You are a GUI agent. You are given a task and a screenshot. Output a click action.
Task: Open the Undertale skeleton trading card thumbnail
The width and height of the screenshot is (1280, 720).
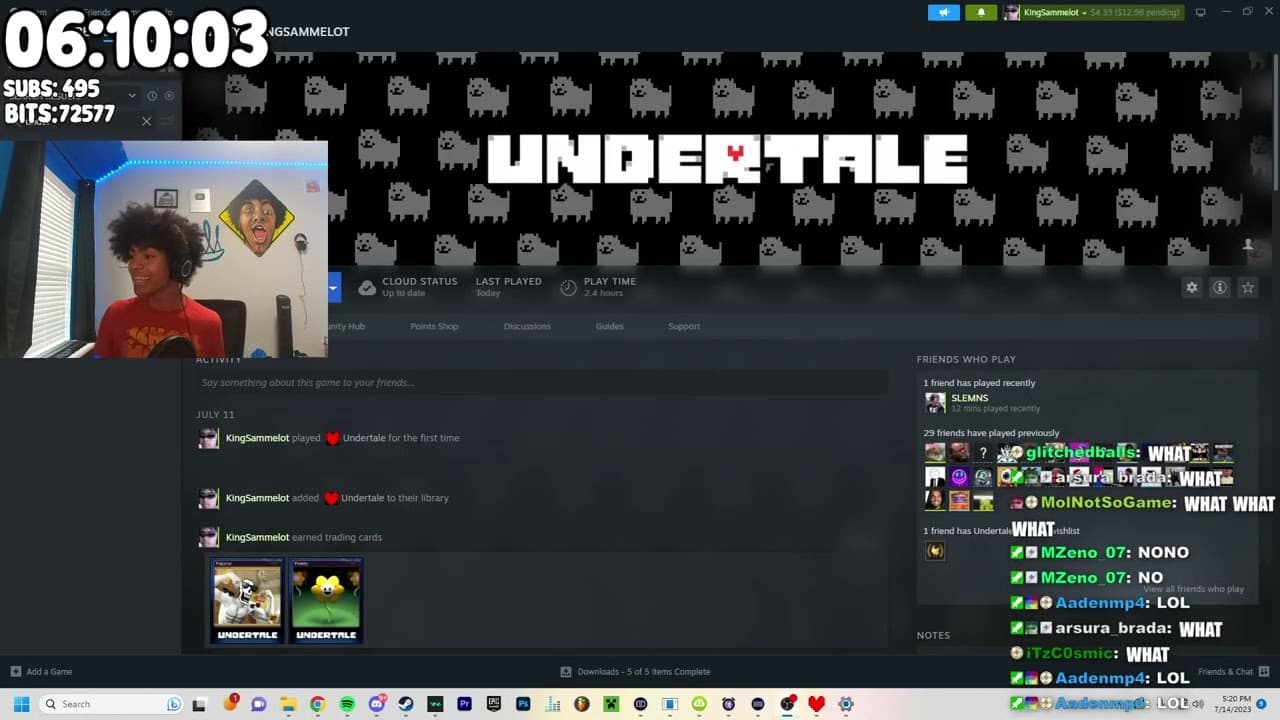tap(247, 600)
